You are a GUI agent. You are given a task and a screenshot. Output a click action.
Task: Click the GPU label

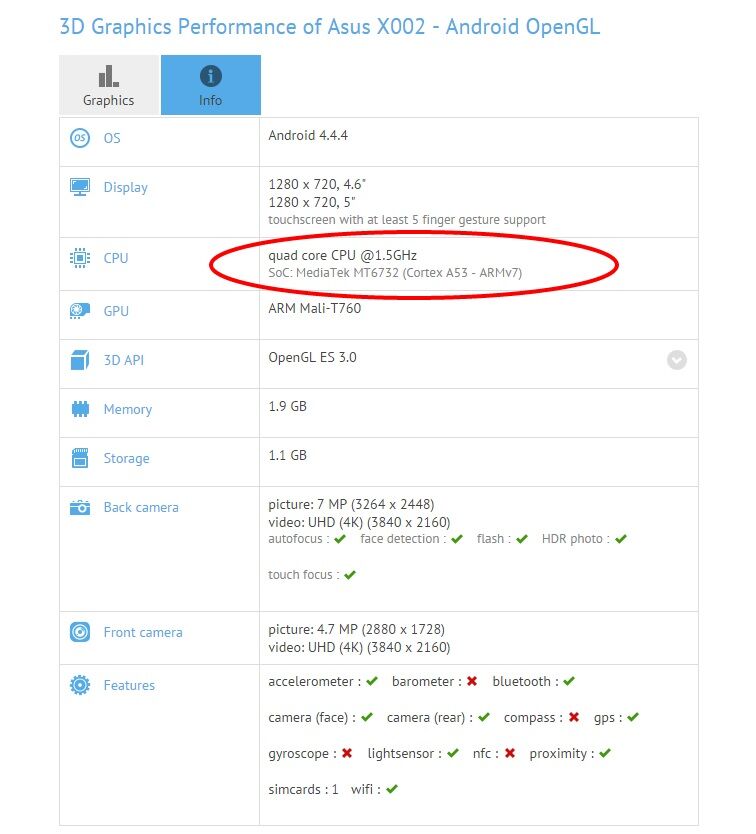click(x=116, y=311)
